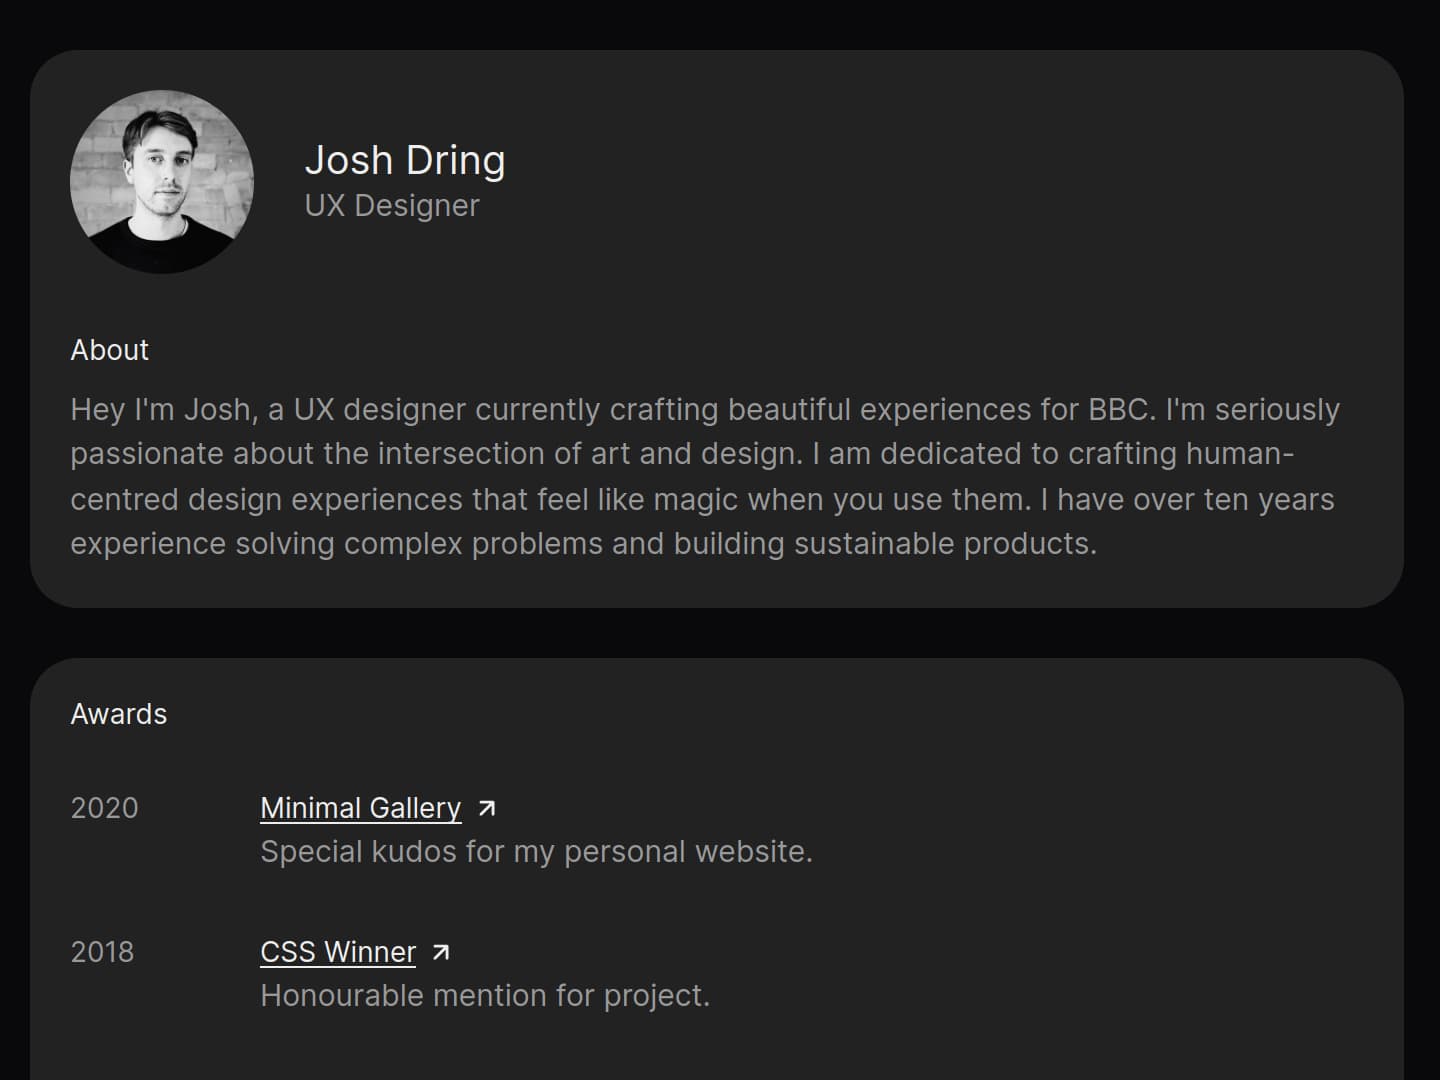
Task: Click 'Honourable mention for project.' description
Action: [x=485, y=996]
